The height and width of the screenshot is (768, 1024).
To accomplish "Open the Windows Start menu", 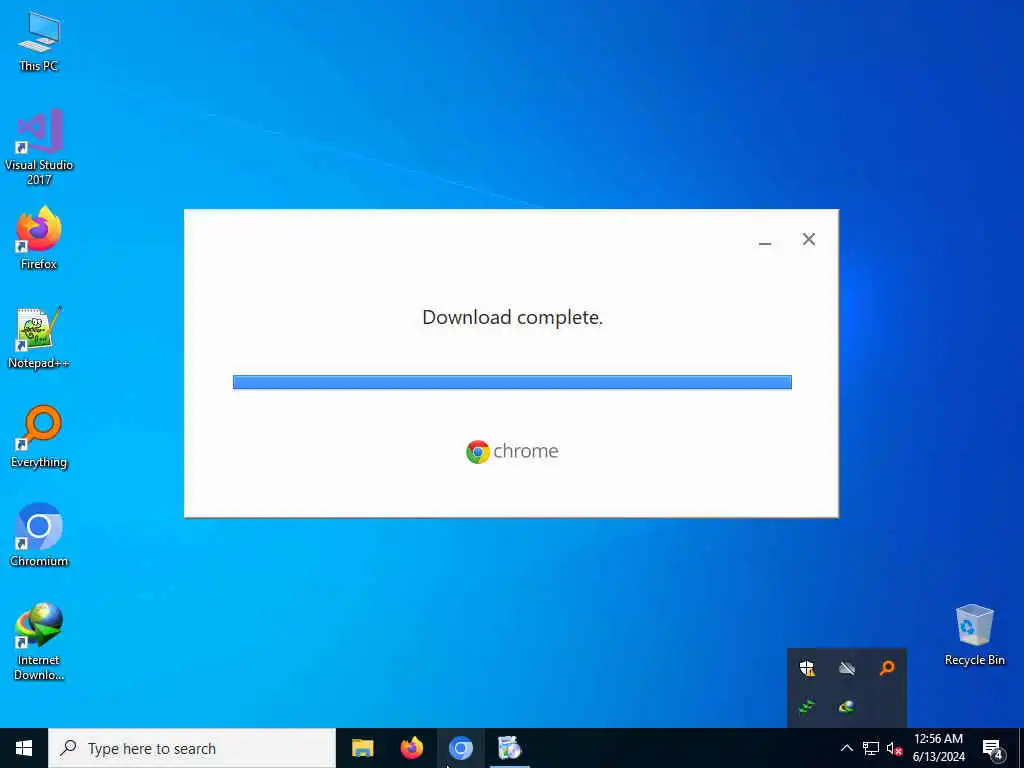I will pos(24,748).
